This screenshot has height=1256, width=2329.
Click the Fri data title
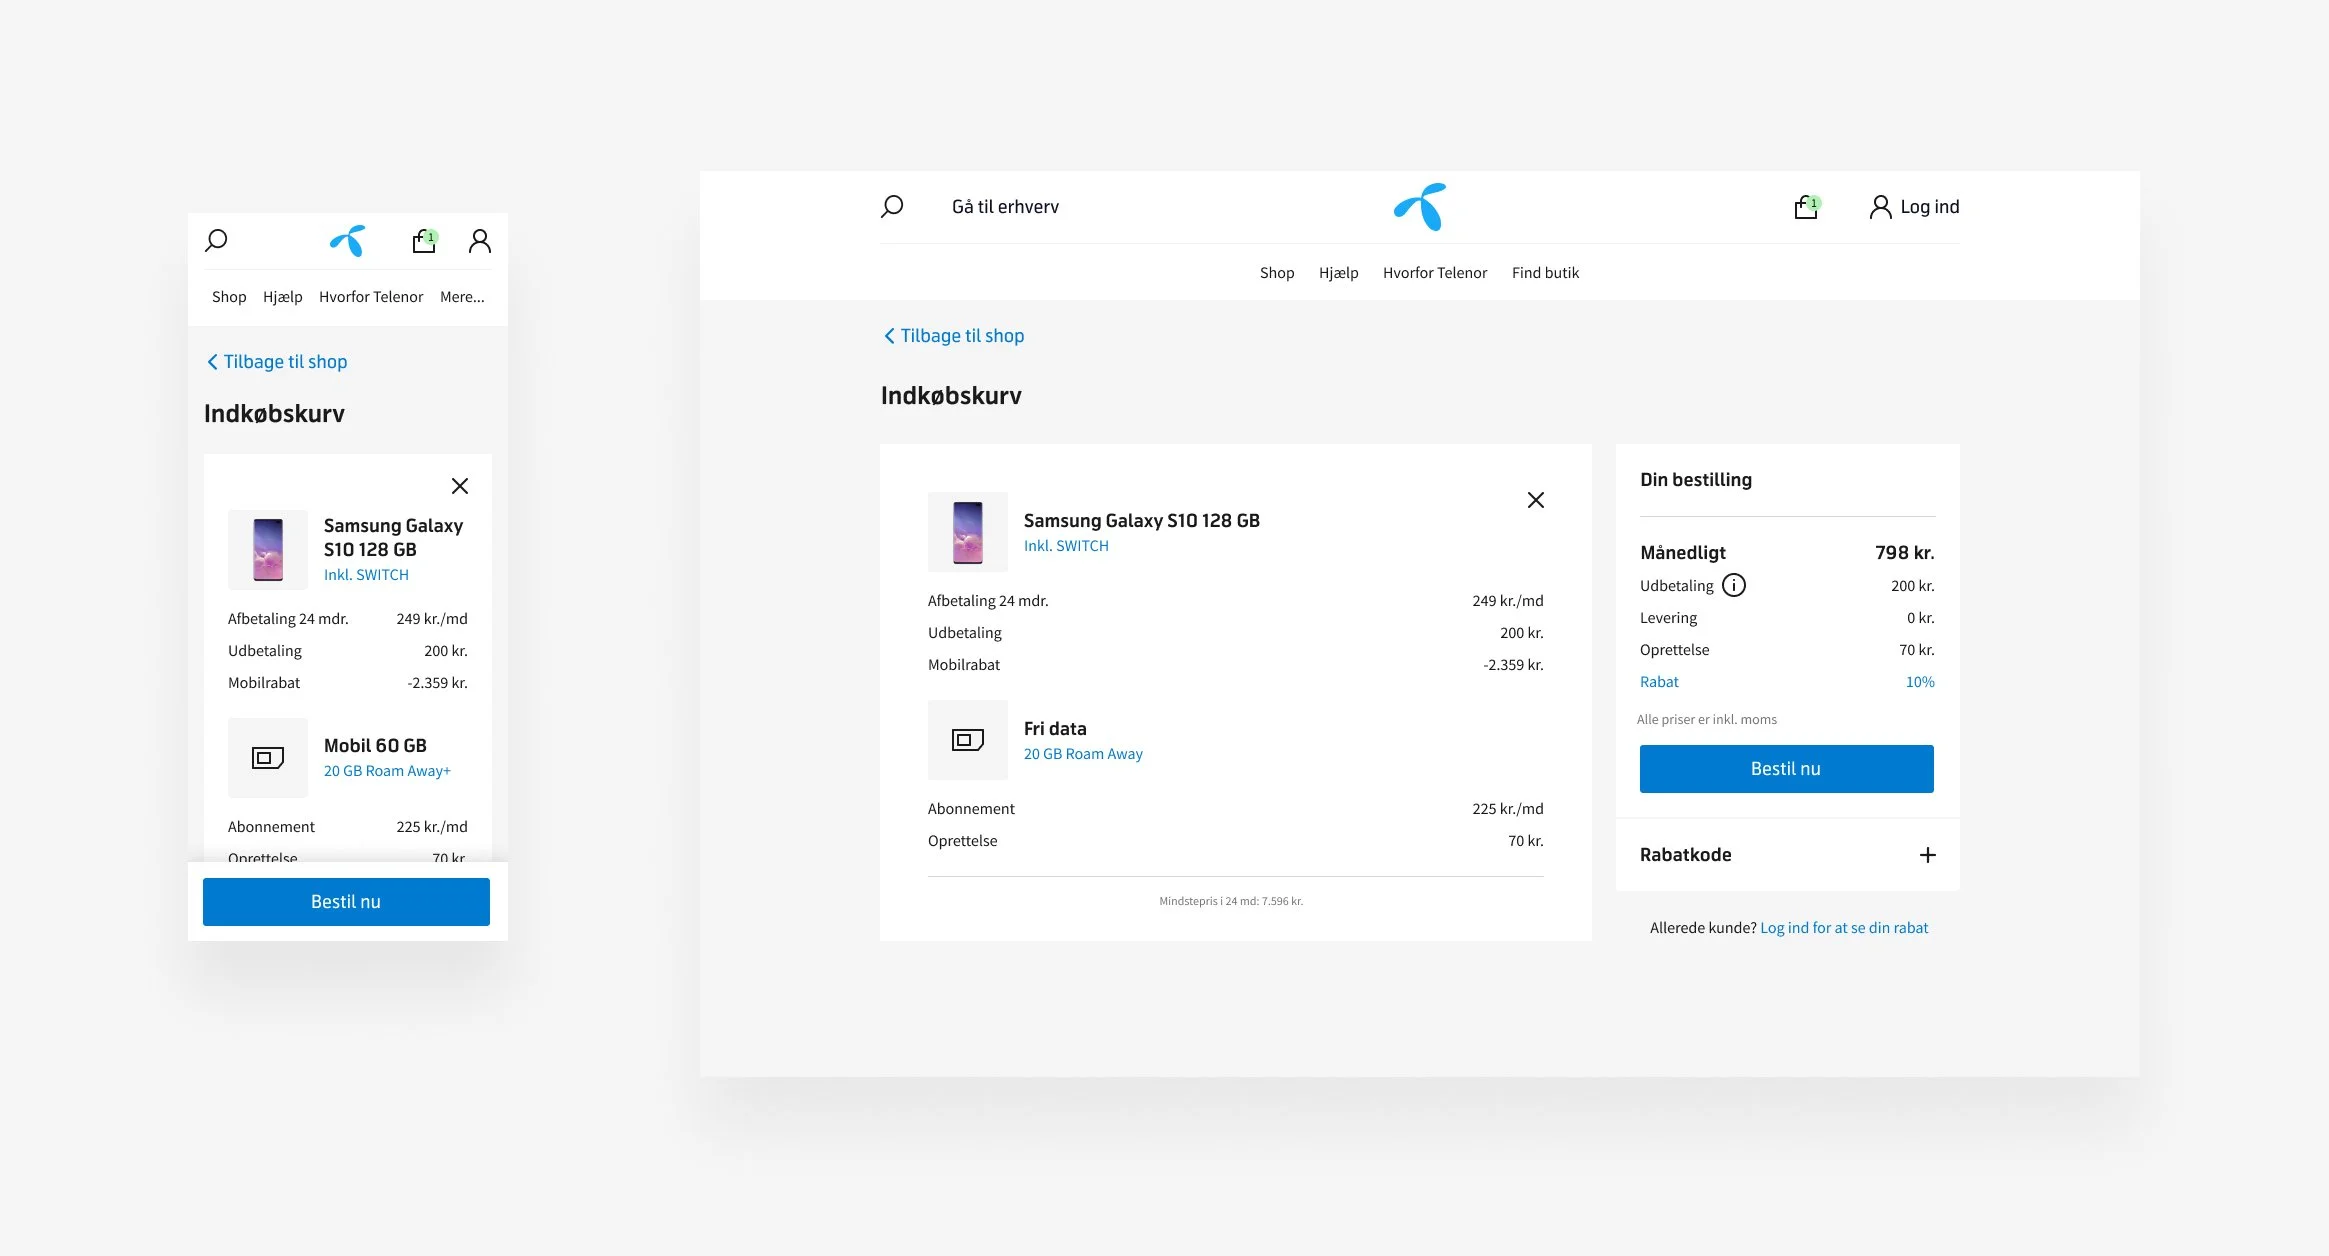click(1055, 729)
